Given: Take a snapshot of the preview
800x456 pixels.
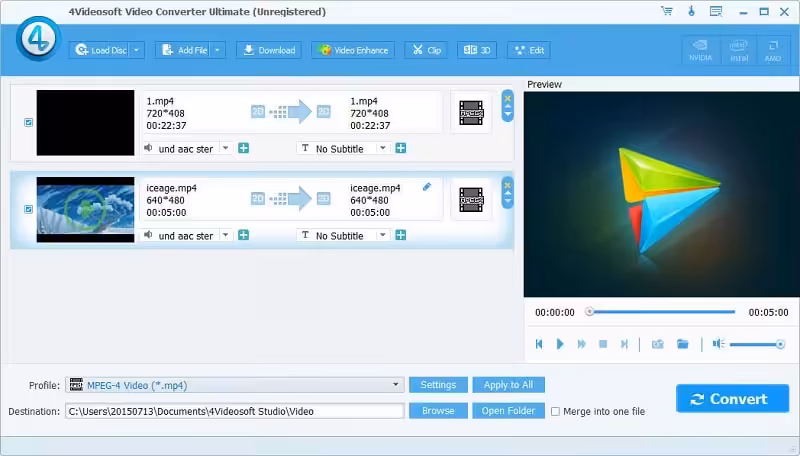Looking at the screenshot, I should click(x=657, y=344).
